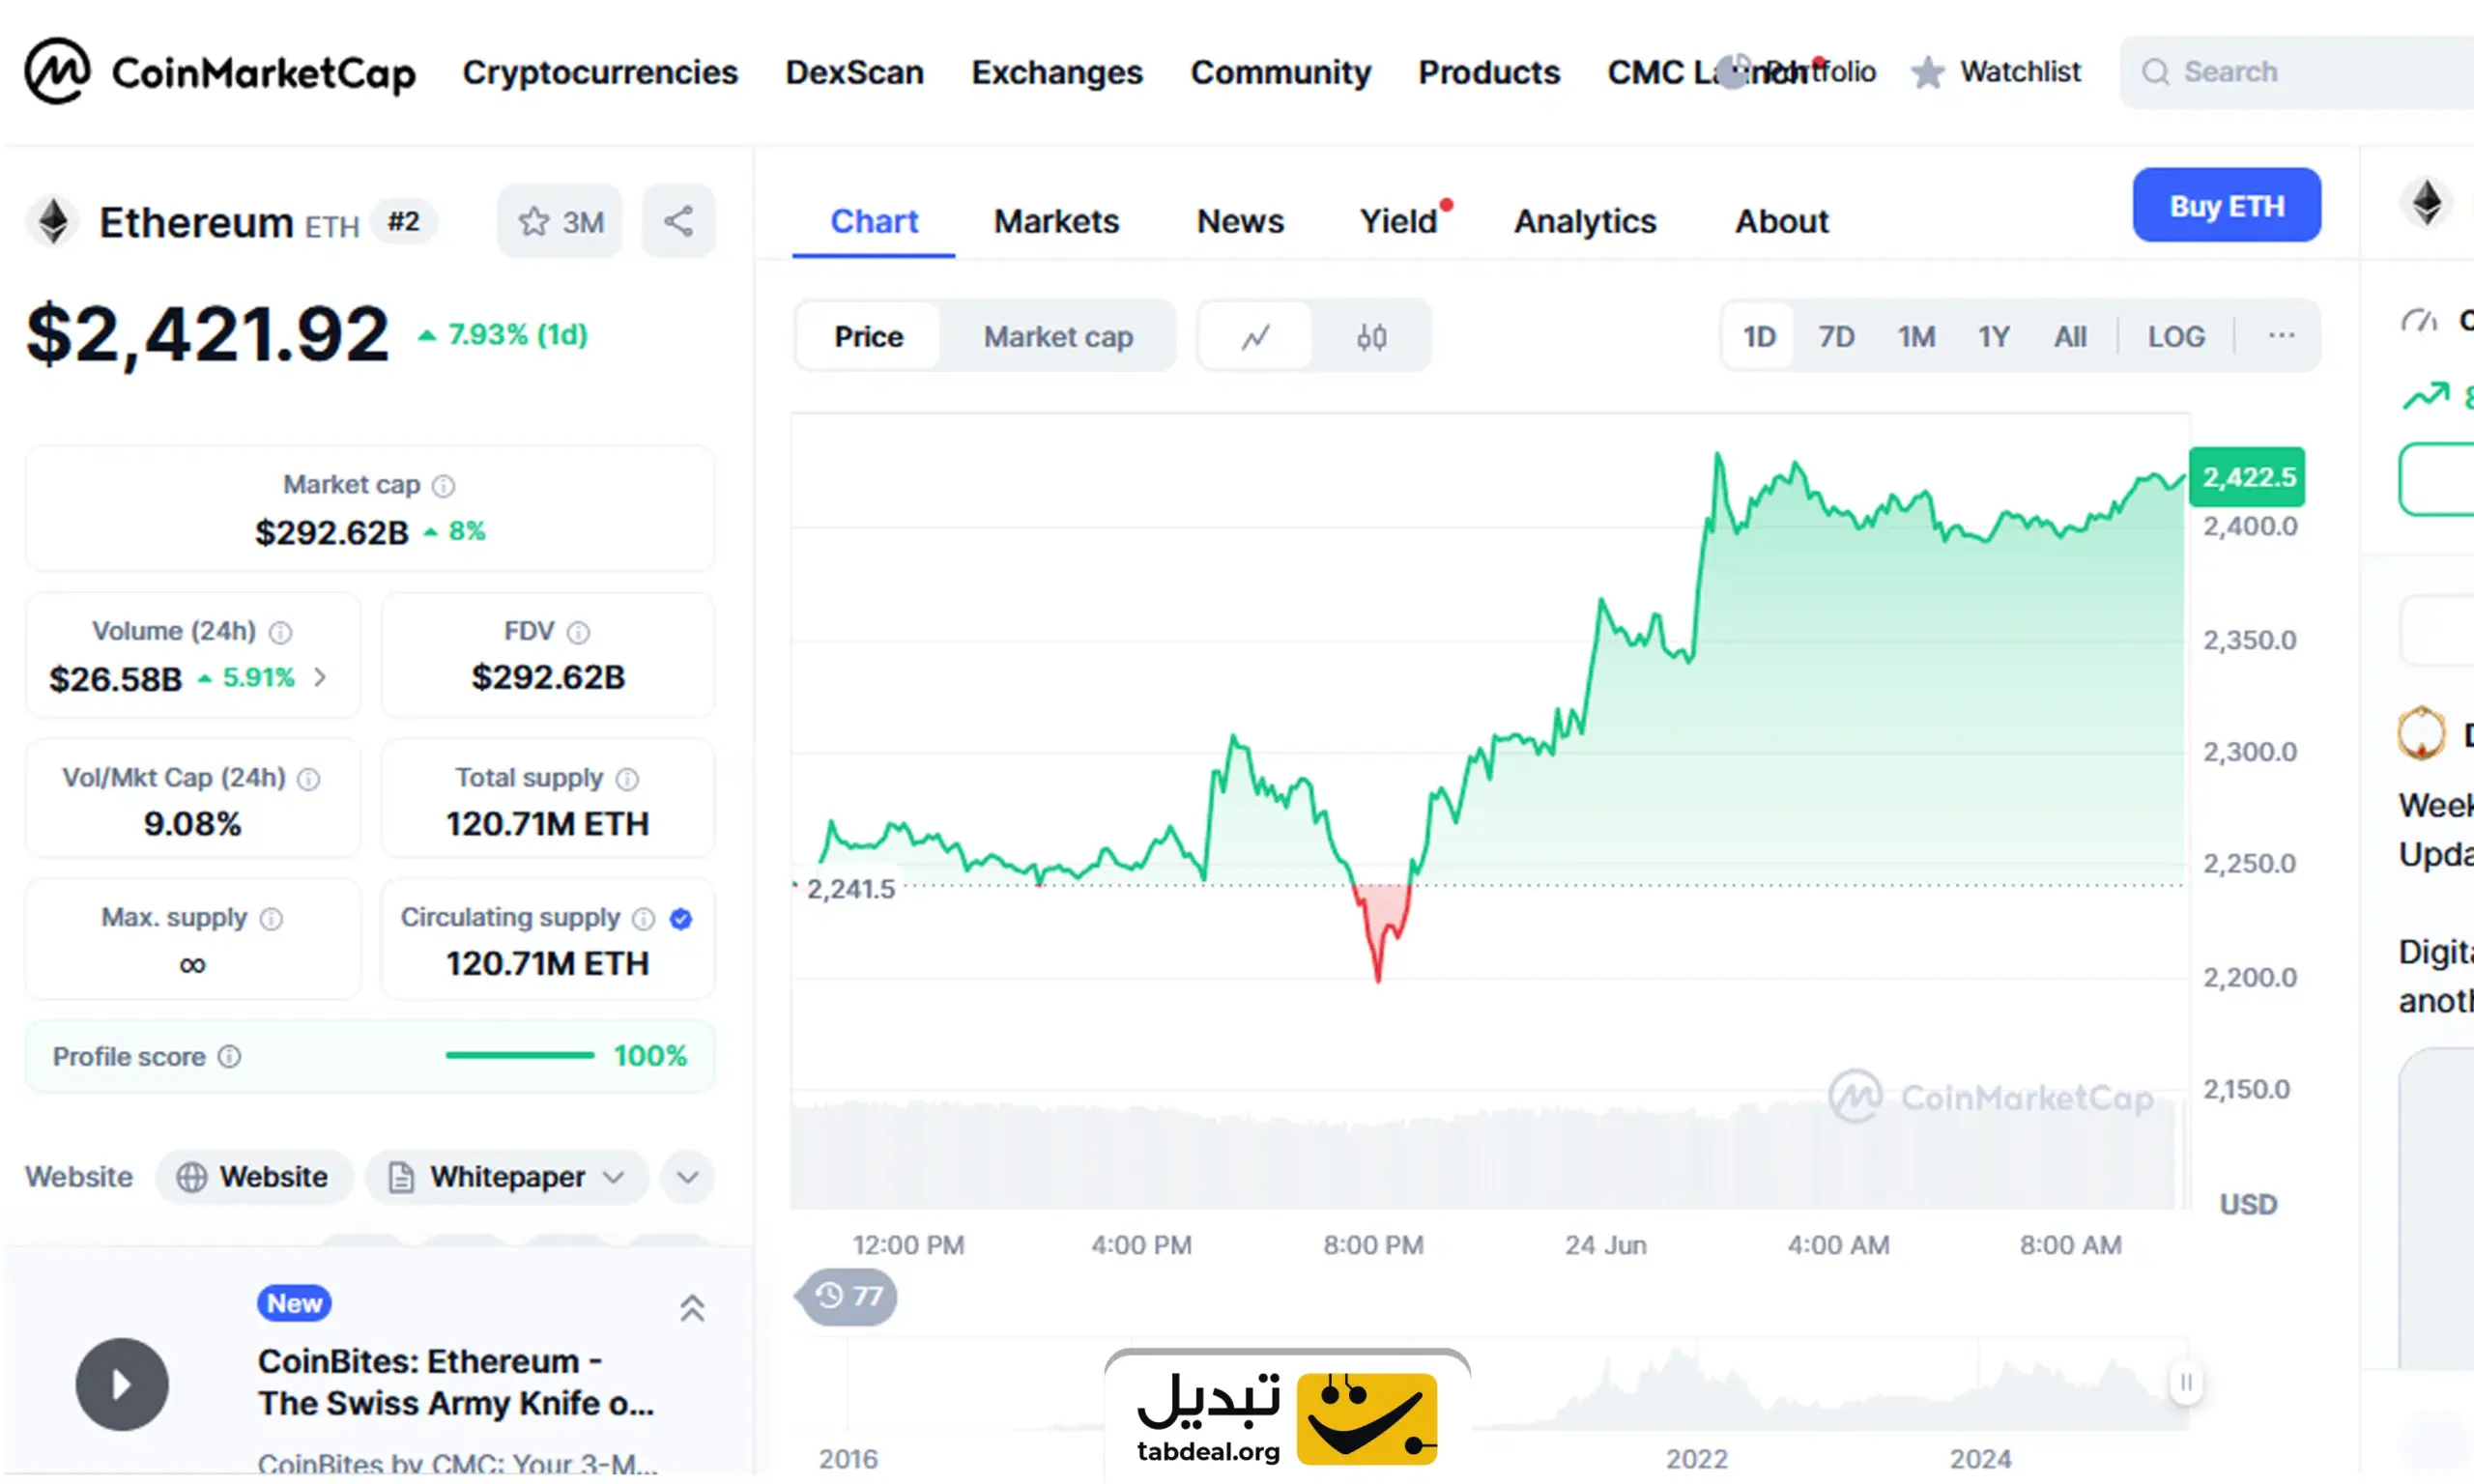
Task: Click the Market cap info icon
Action: coord(443,486)
